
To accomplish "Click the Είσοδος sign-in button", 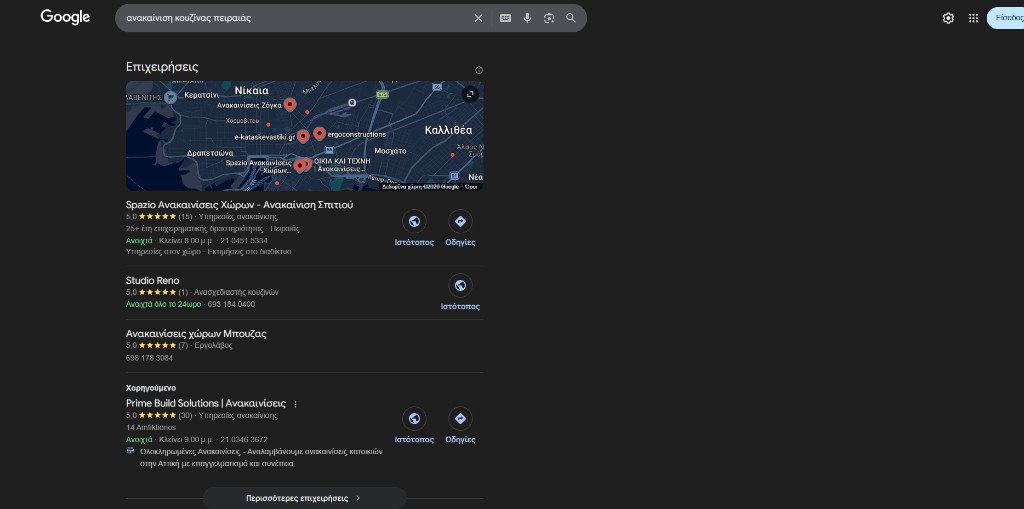I will point(1006,18).
